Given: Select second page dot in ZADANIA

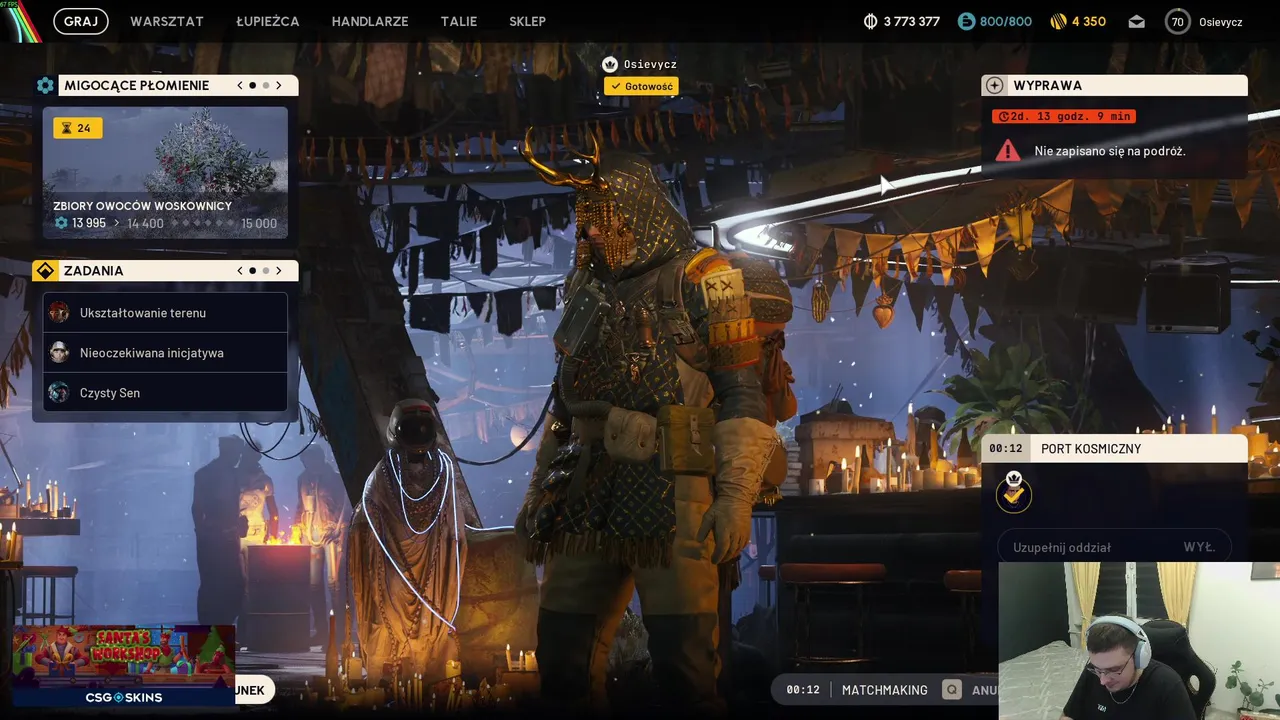Looking at the screenshot, I should [x=265, y=271].
